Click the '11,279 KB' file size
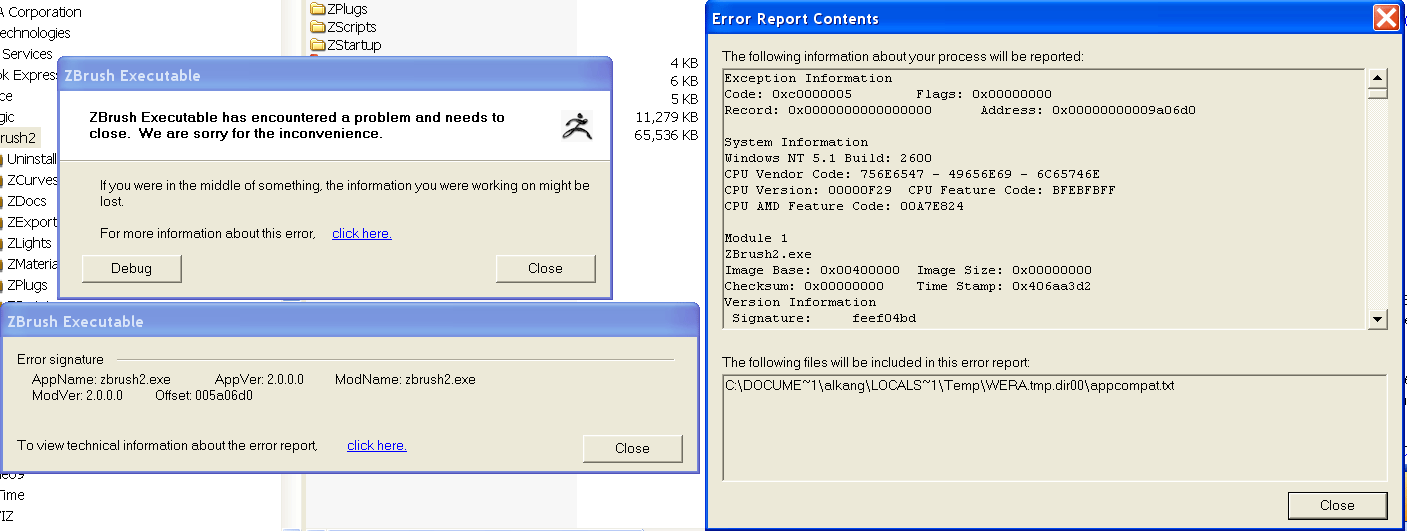Image resolution: width=1407 pixels, height=531 pixels. (x=667, y=117)
